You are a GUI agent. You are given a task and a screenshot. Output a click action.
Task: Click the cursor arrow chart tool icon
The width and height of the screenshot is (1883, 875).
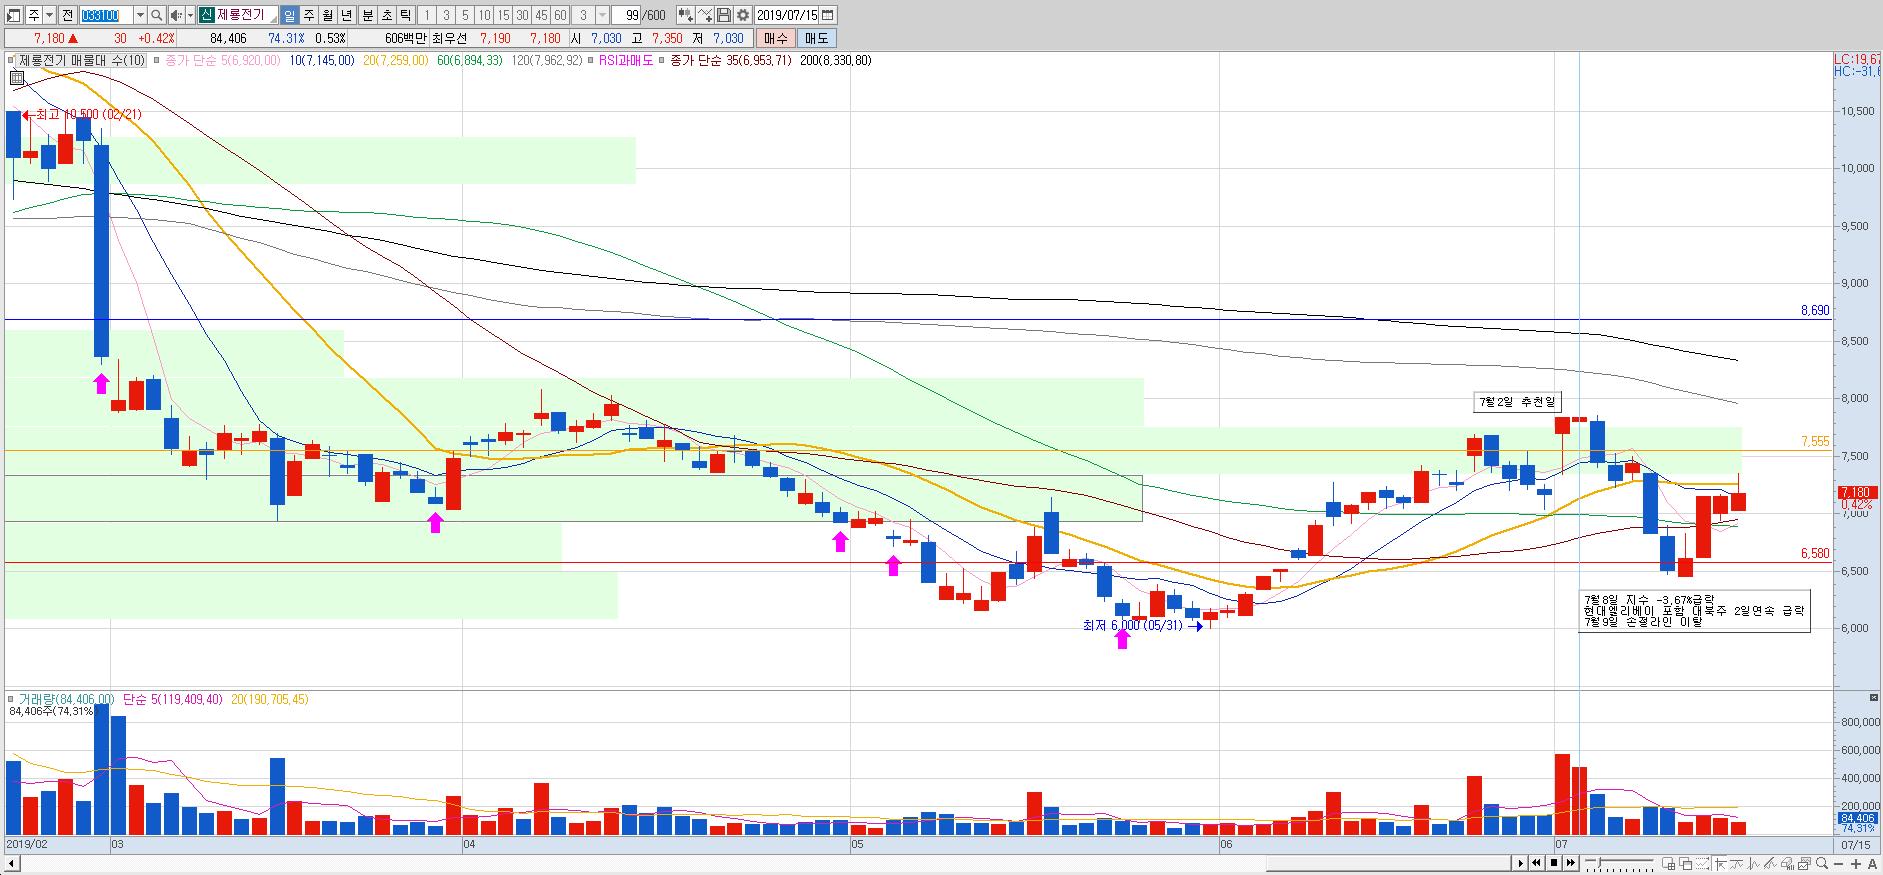[x=1721, y=864]
